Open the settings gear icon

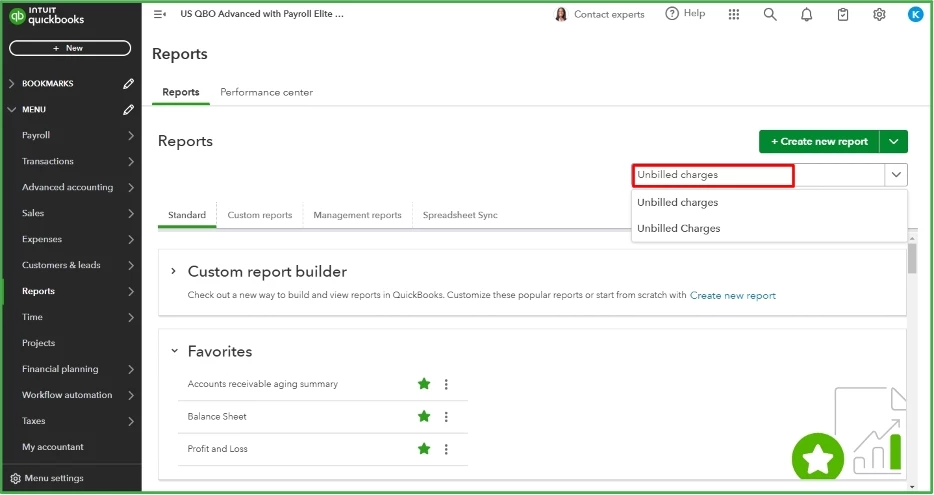click(x=879, y=14)
